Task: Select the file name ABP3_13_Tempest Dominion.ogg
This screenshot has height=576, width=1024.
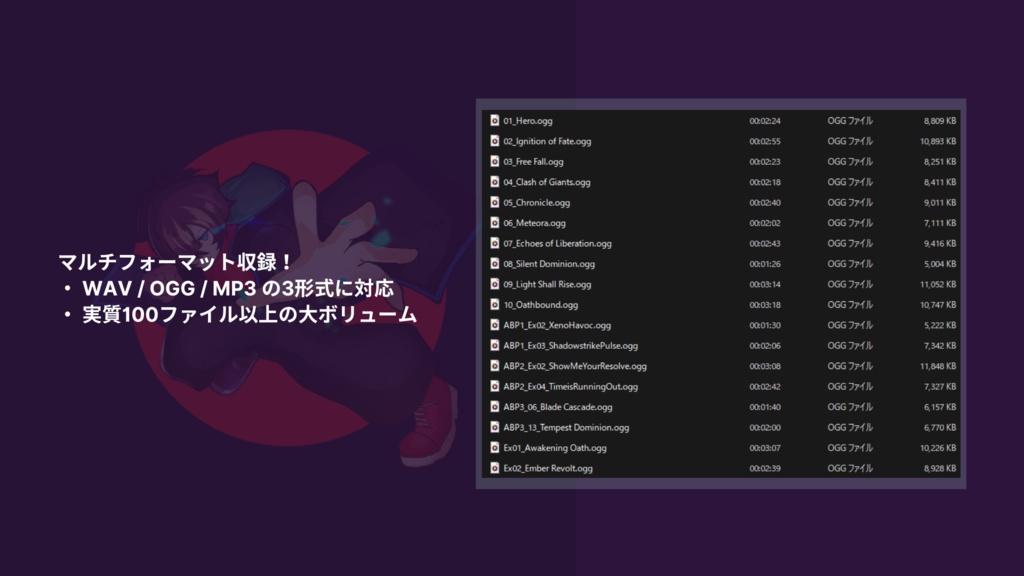Action: 566,427
